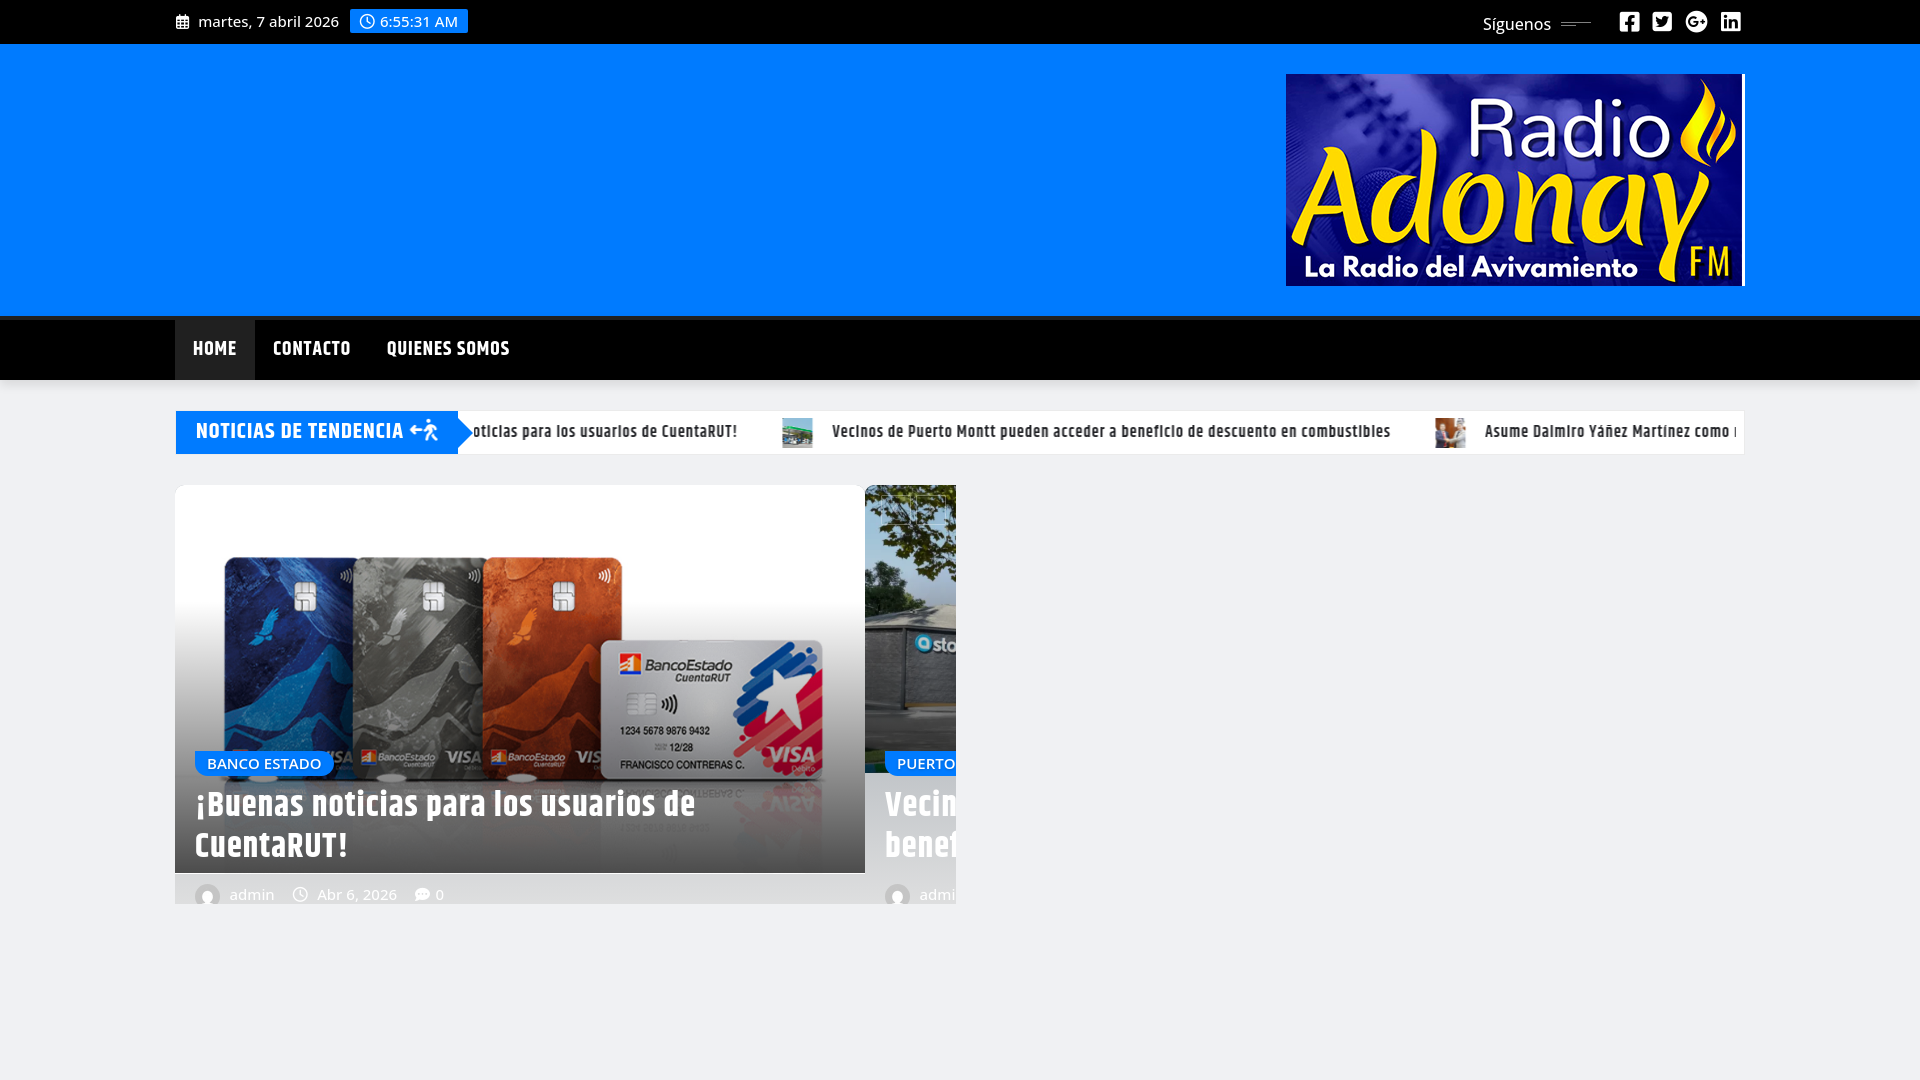Go to the HOME menu item

[215, 349]
